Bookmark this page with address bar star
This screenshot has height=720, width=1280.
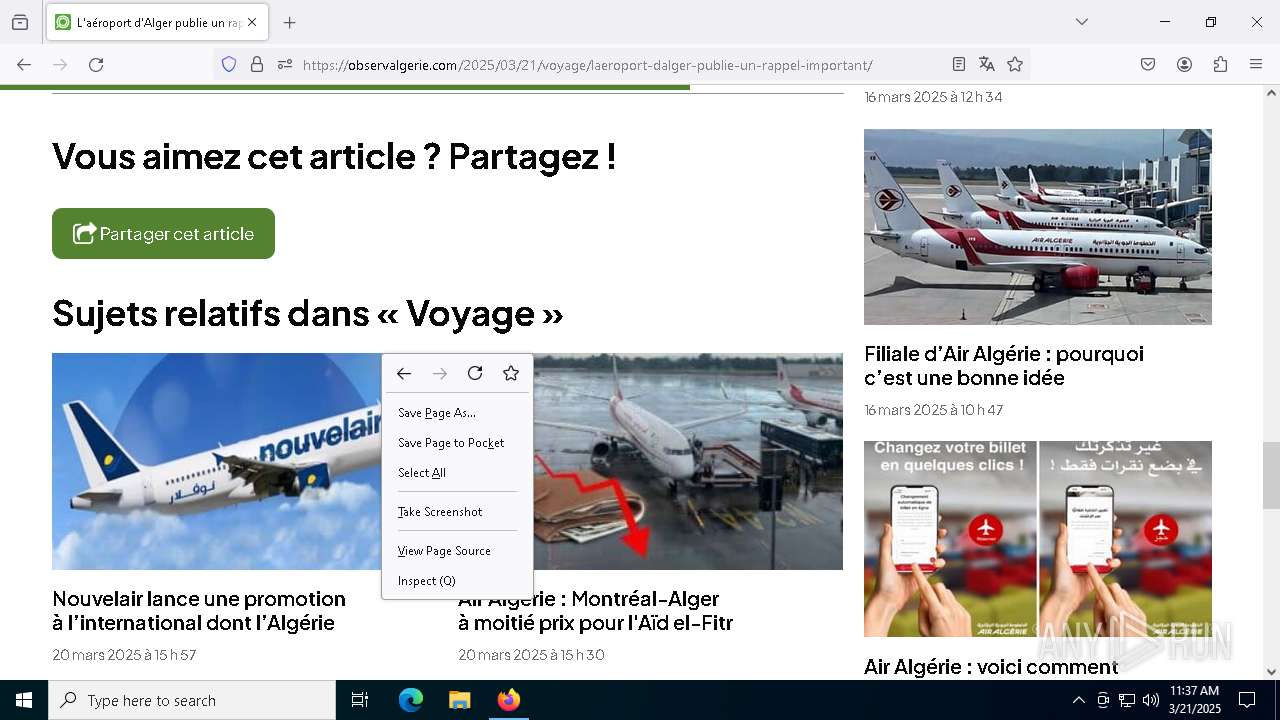coord(1015,65)
